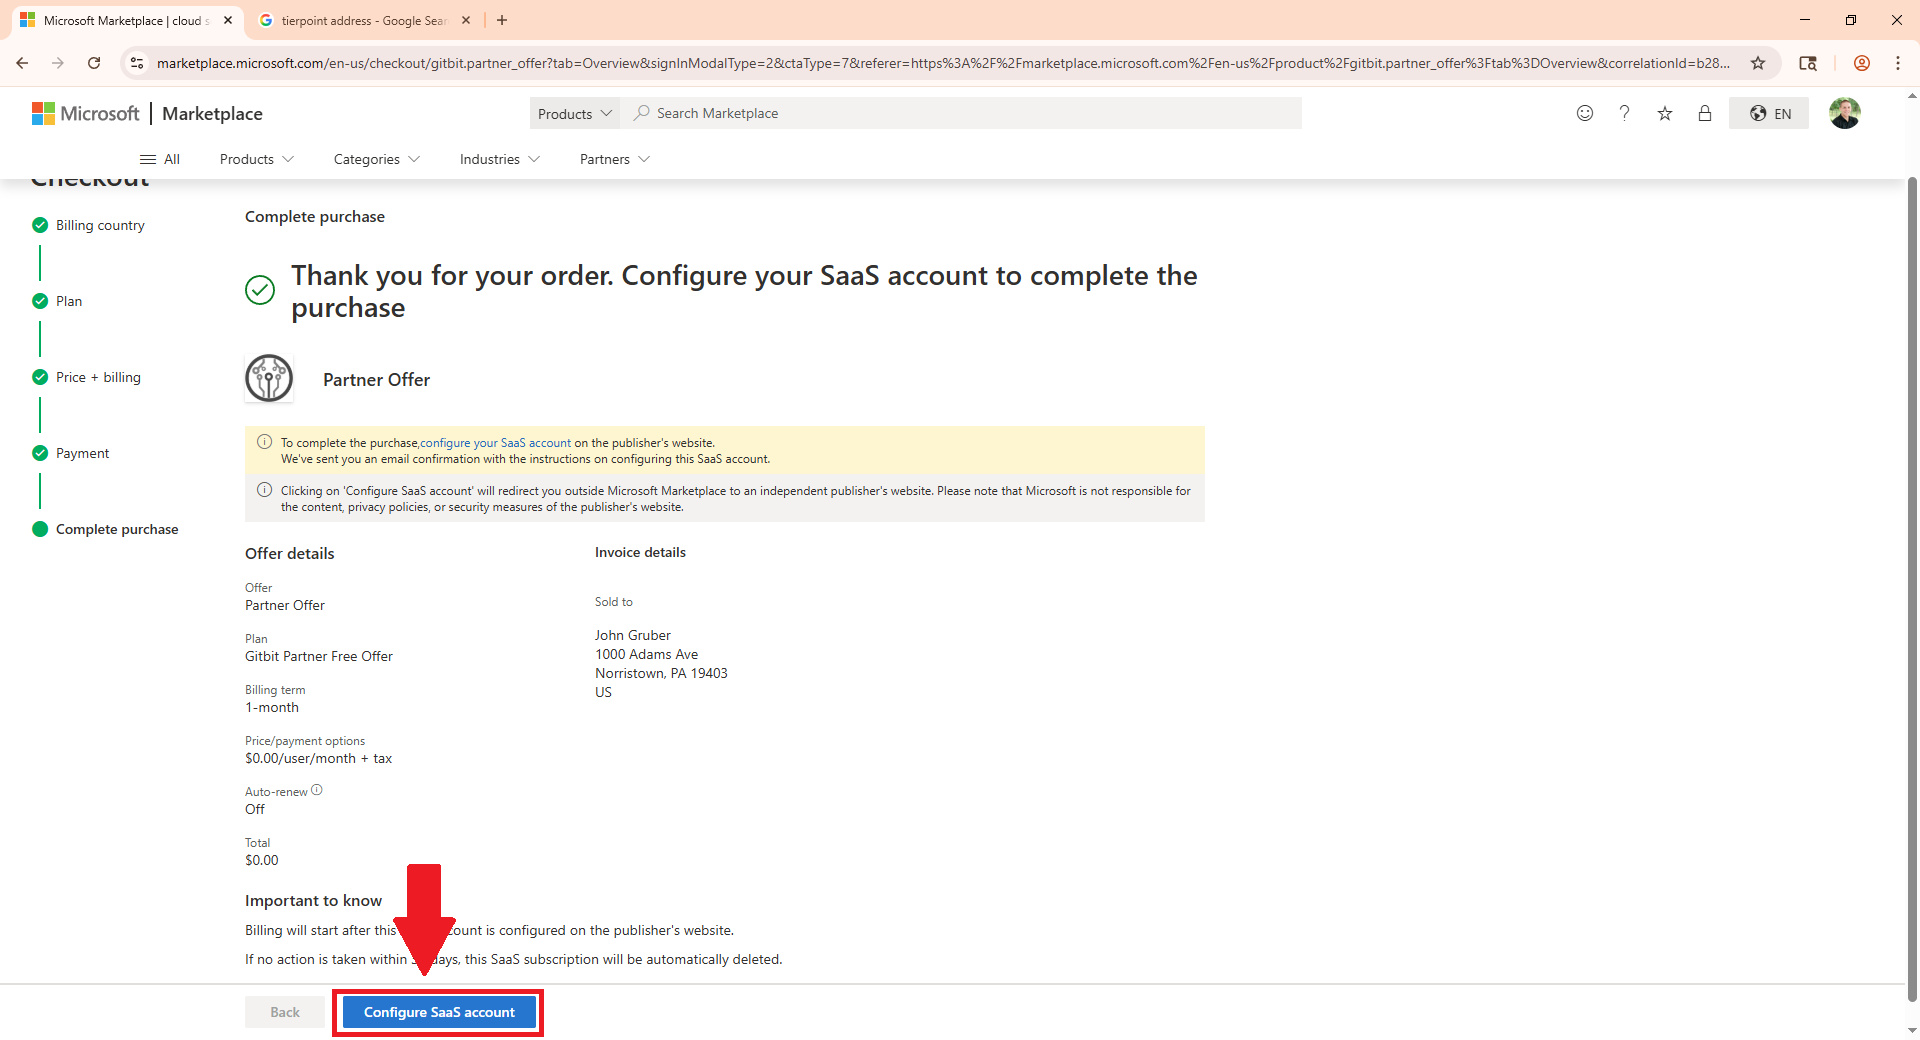Click the All hamburger menu

pos(160,159)
